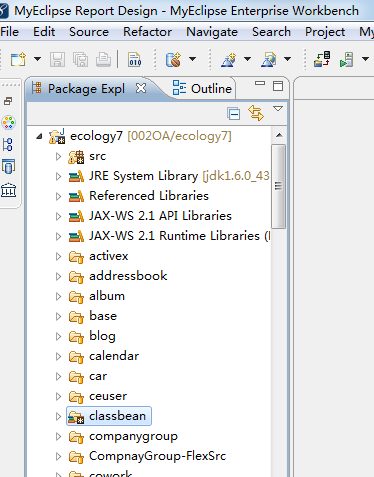Select the companygroup folder

point(133,436)
